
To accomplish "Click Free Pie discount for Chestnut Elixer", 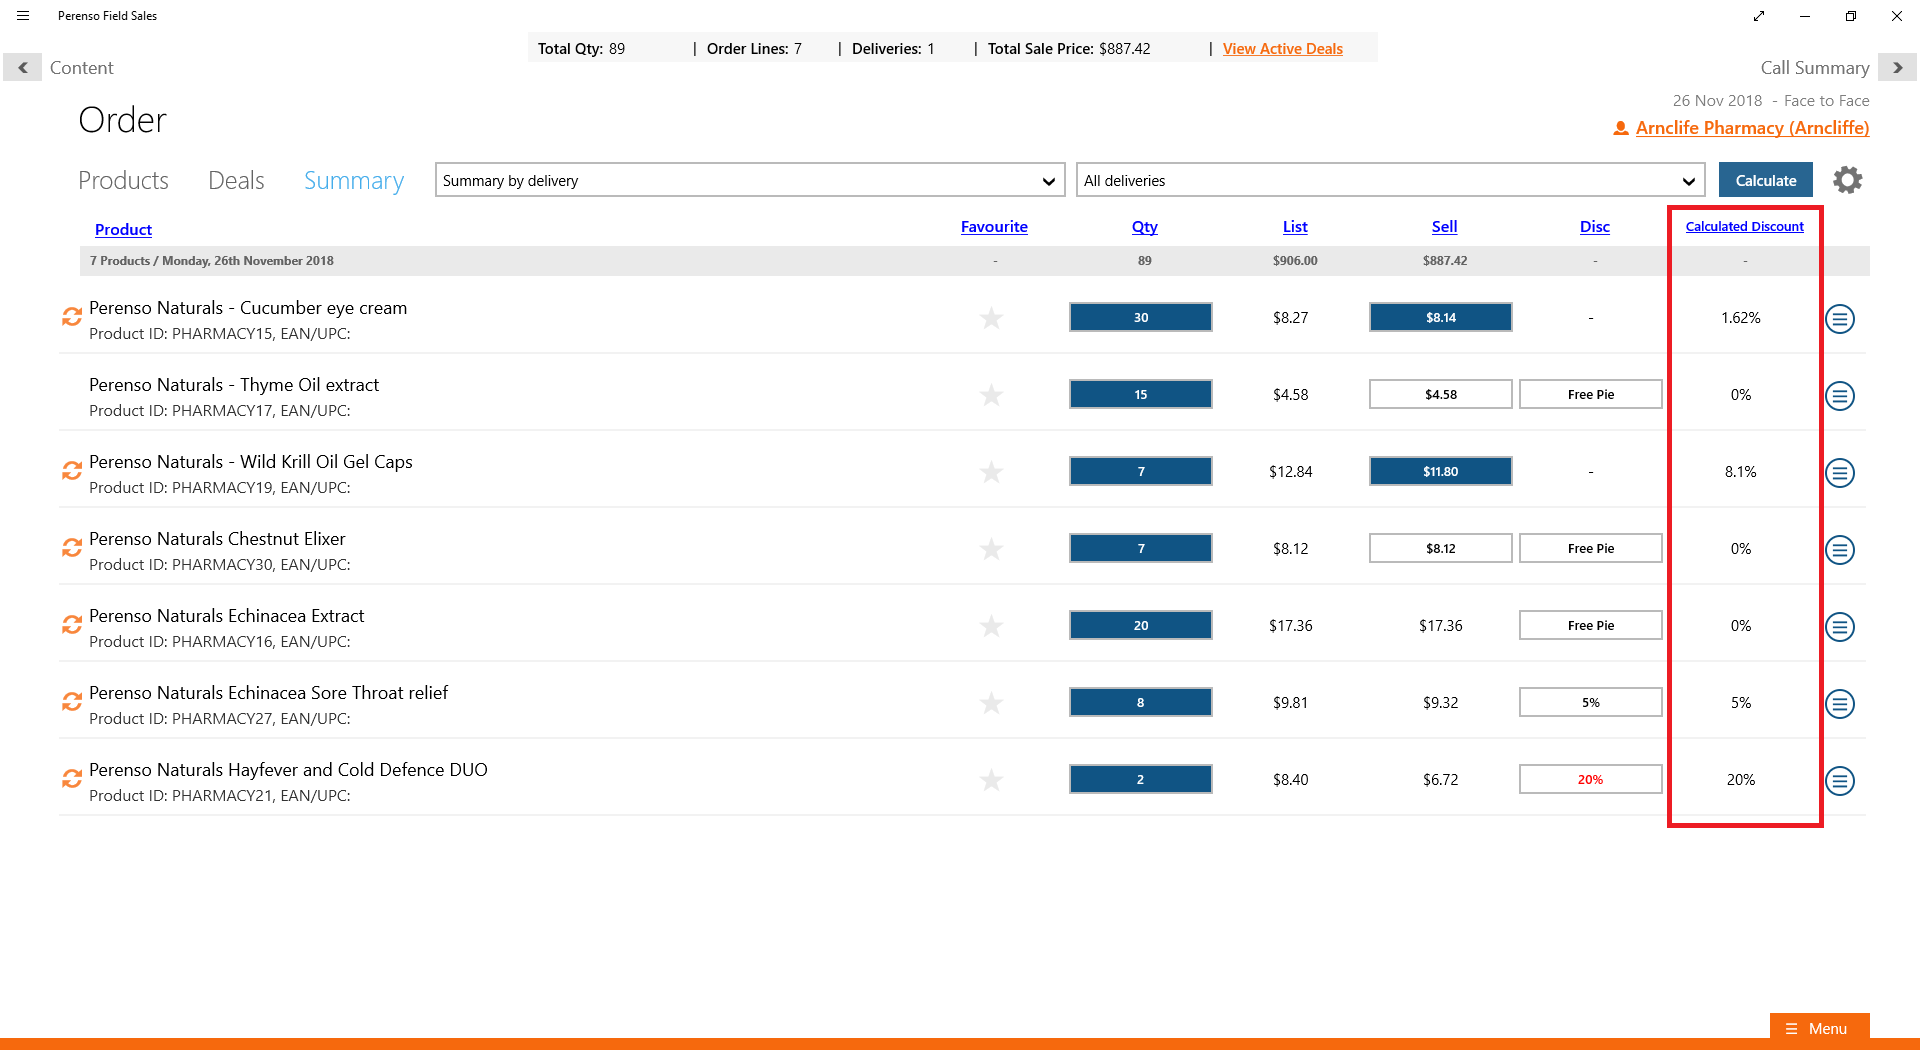I will pyautogui.click(x=1590, y=548).
